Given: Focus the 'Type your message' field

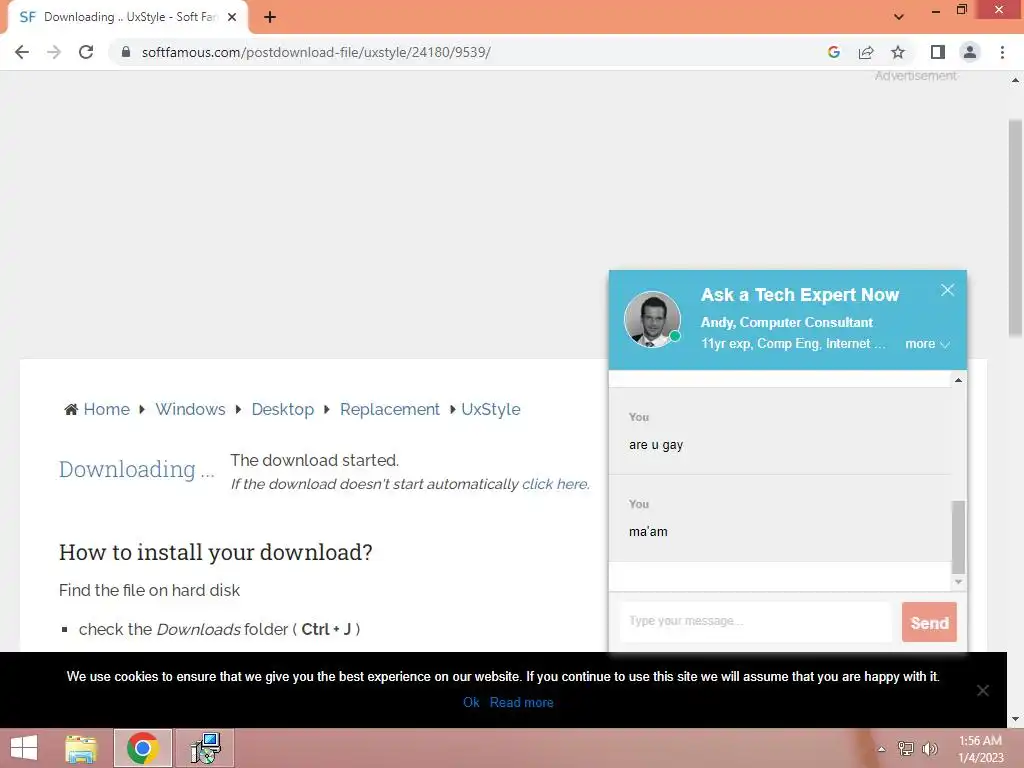Looking at the screenshot, I should tap(756, 621).
